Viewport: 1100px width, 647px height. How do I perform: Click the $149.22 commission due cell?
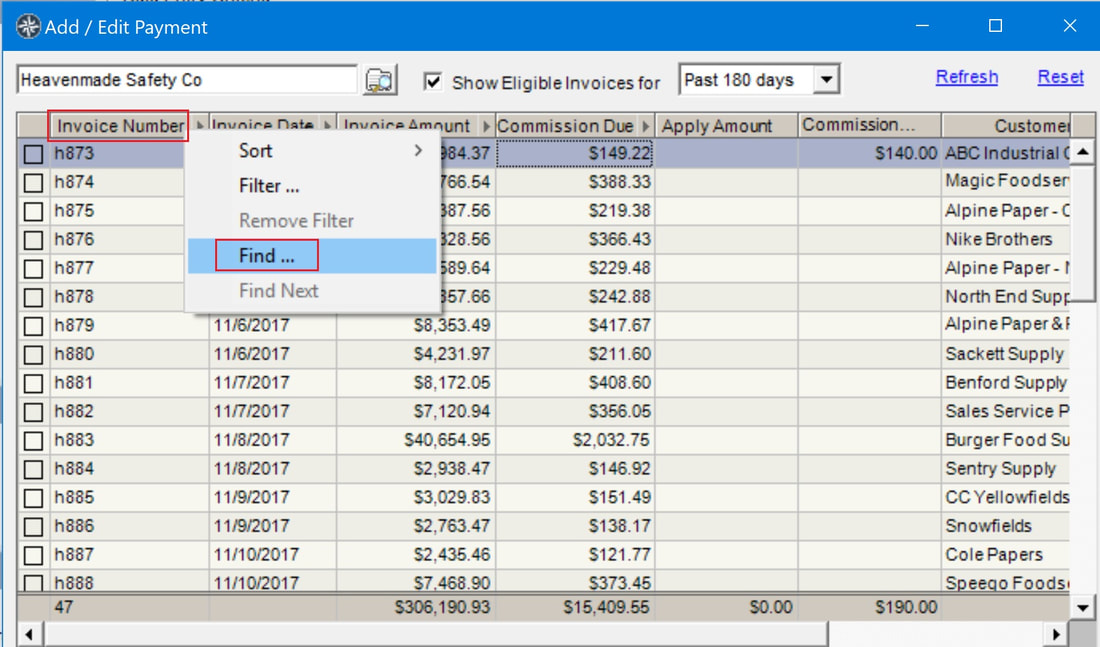pyautogui.click(x=575, y=153)
